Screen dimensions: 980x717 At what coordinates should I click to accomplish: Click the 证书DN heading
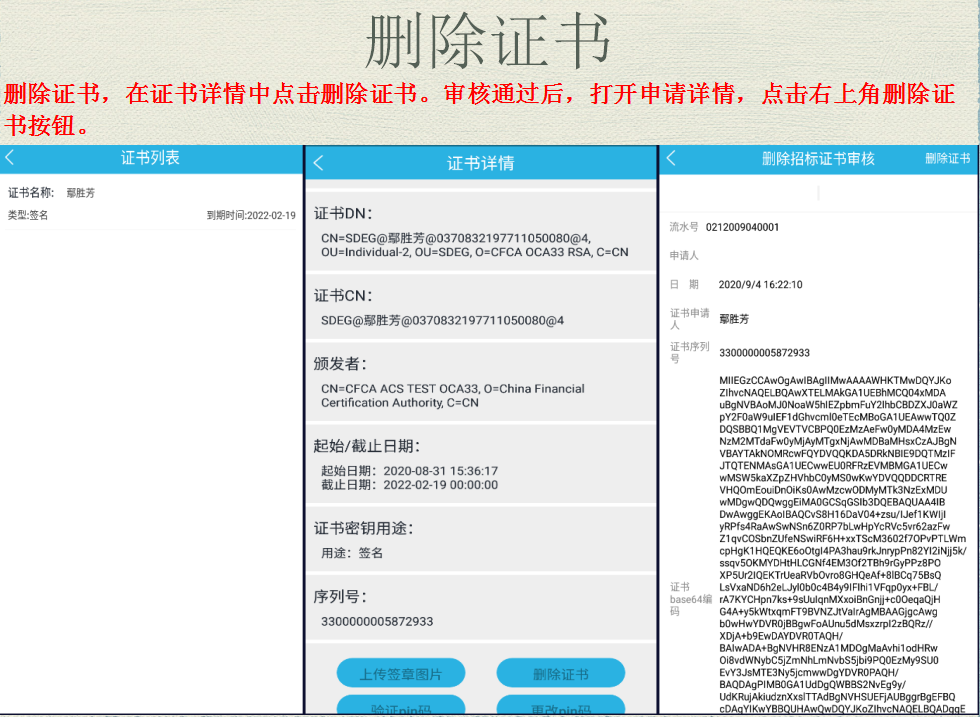click(343, 214)
